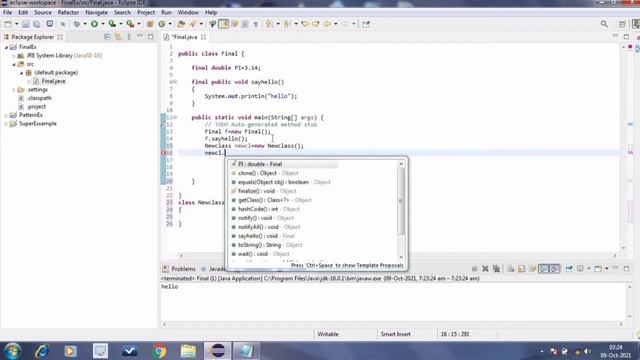Click the New file toolbar icon
This screenshot has width=640, height=360.
pos(8,24)
